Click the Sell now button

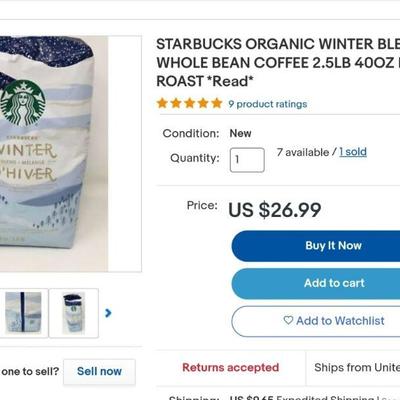(99, 371)
